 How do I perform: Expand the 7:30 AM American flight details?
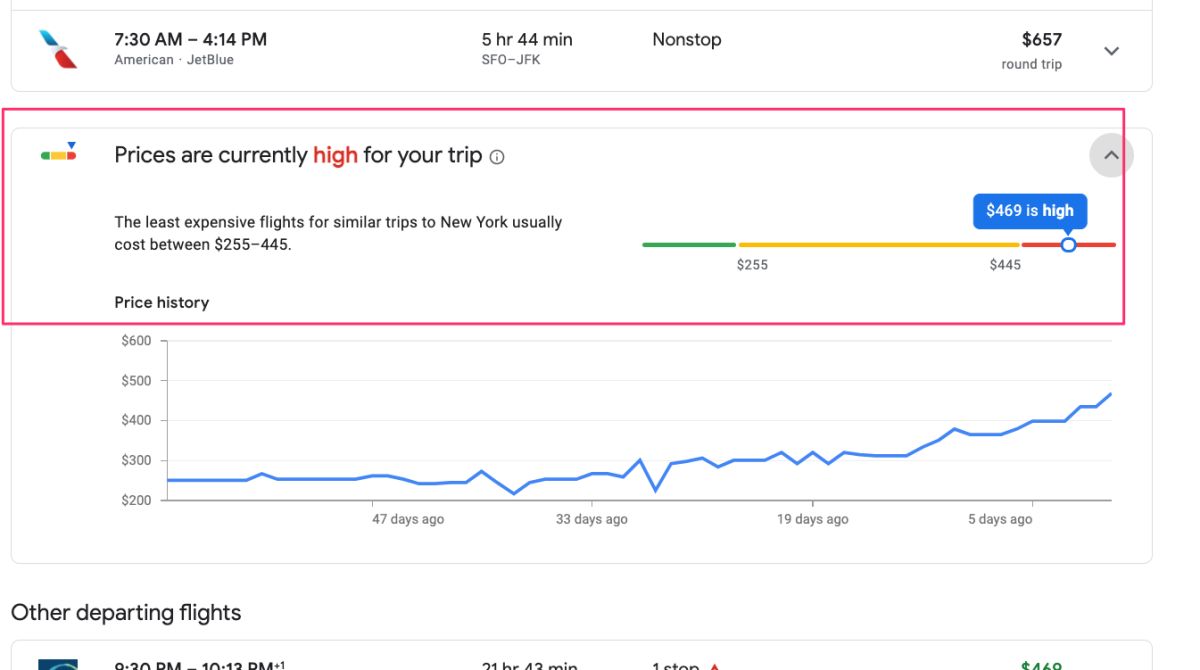point(1111,51)
